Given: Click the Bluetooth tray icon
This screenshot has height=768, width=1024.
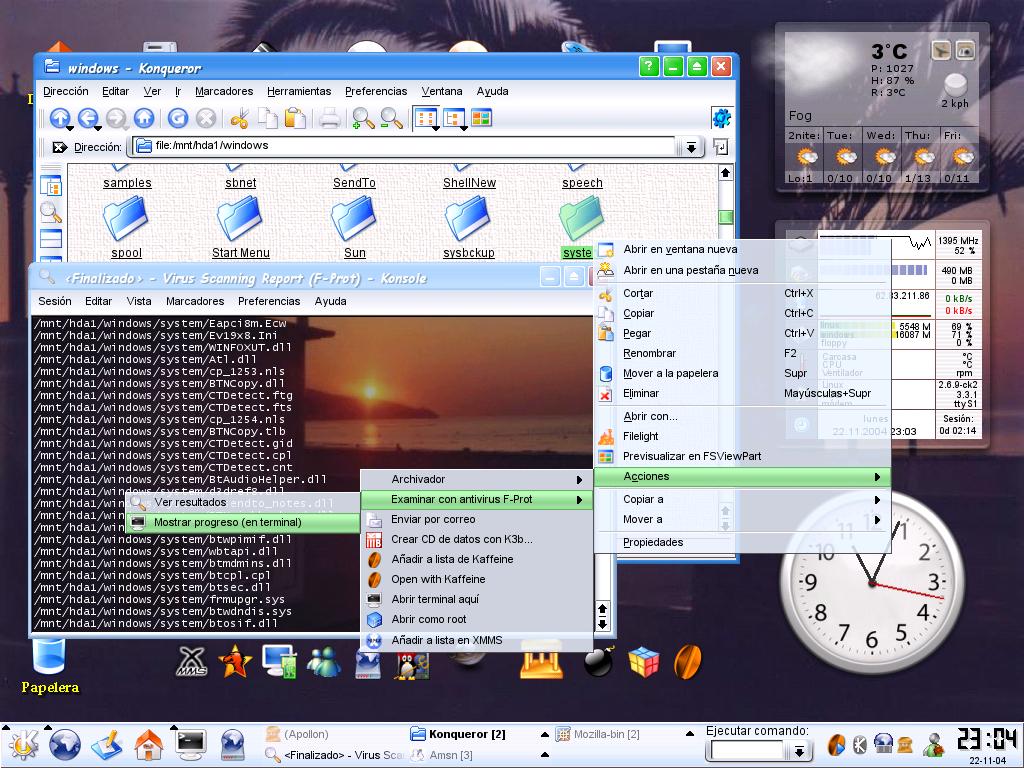Looking at the screenshot, I should [860, 744].
